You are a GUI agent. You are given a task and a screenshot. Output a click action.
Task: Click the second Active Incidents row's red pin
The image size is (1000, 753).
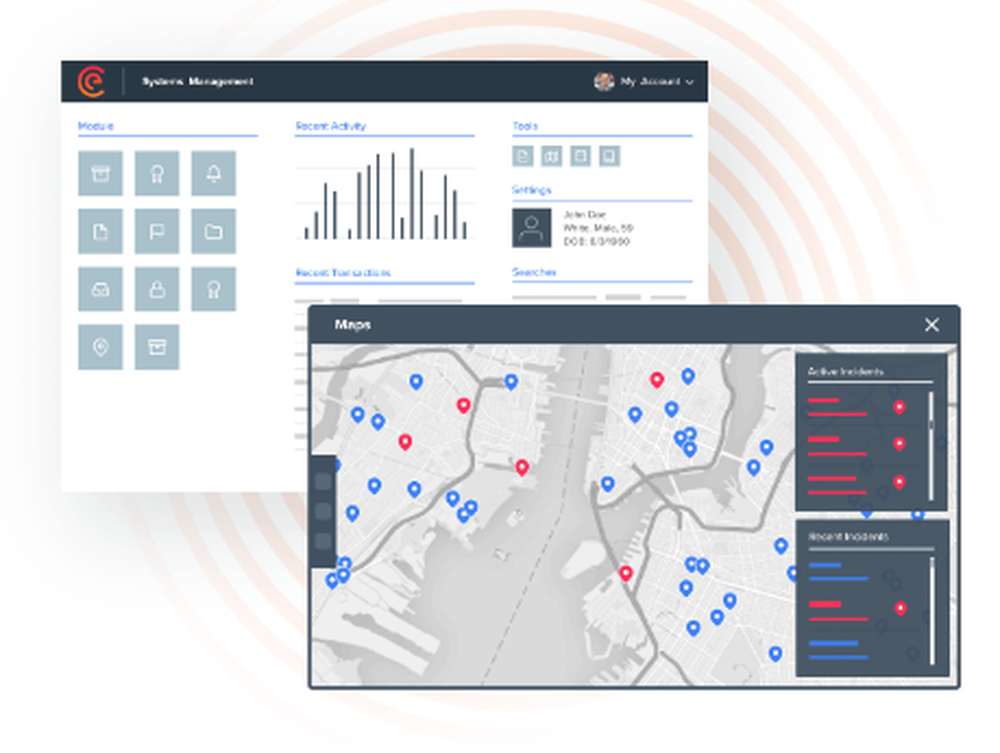click(899, 444)
